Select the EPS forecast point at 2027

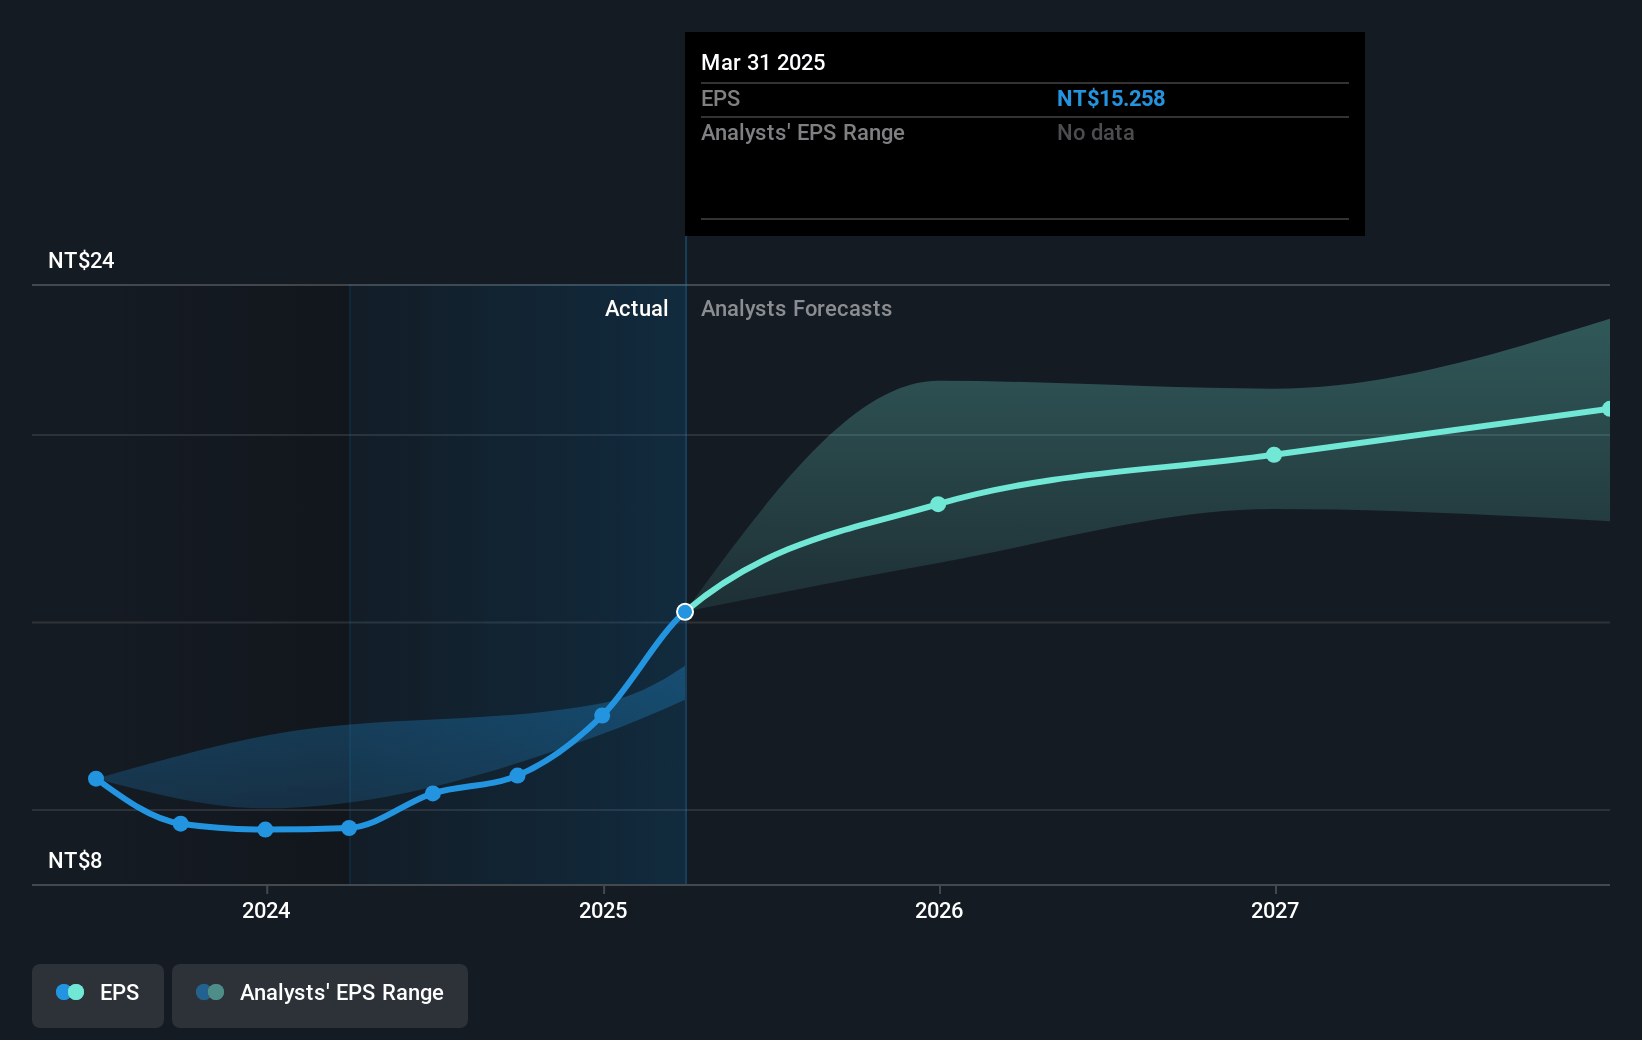(x=1274, y=455)
